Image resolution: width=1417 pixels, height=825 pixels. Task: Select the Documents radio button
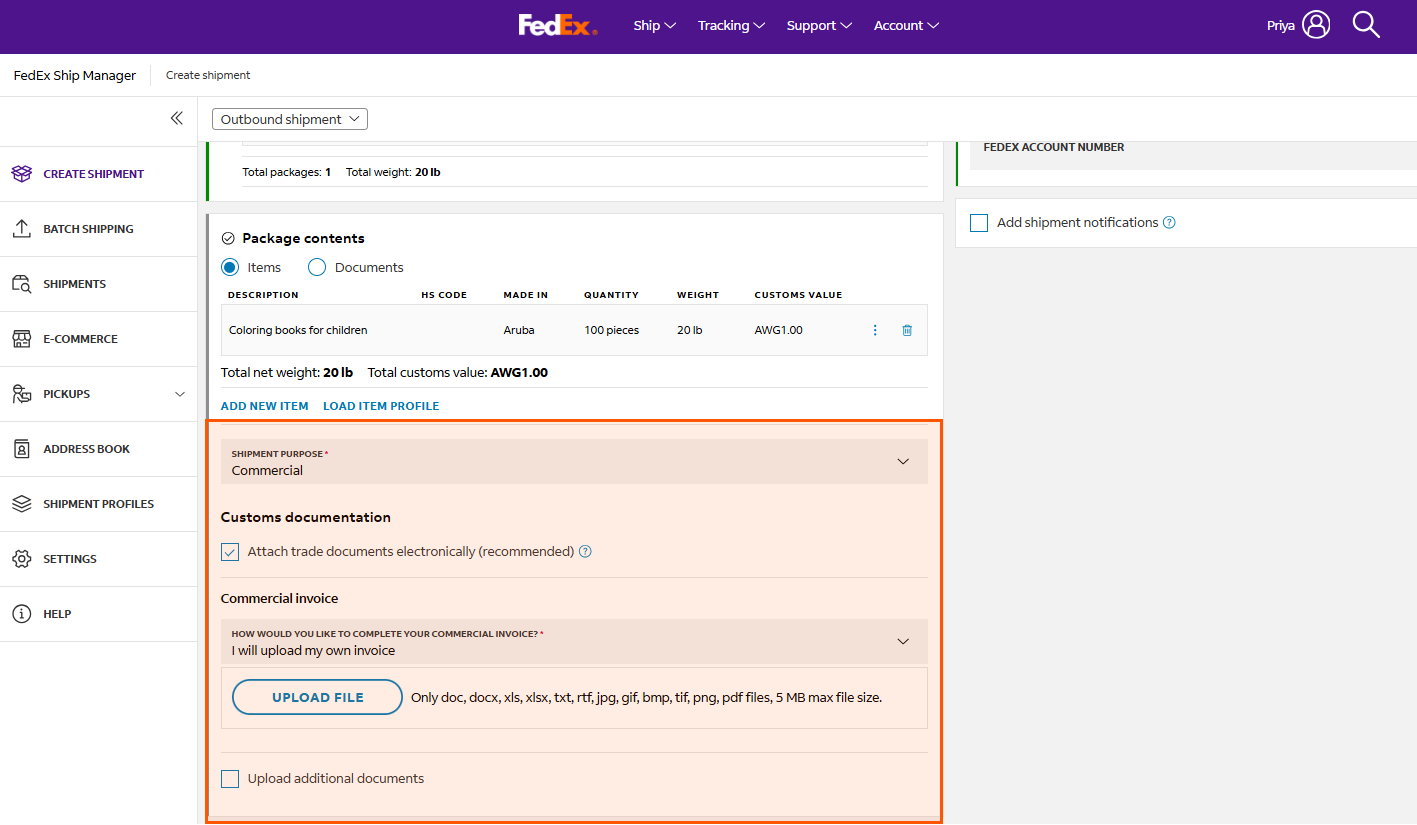[x=317, y=267]
